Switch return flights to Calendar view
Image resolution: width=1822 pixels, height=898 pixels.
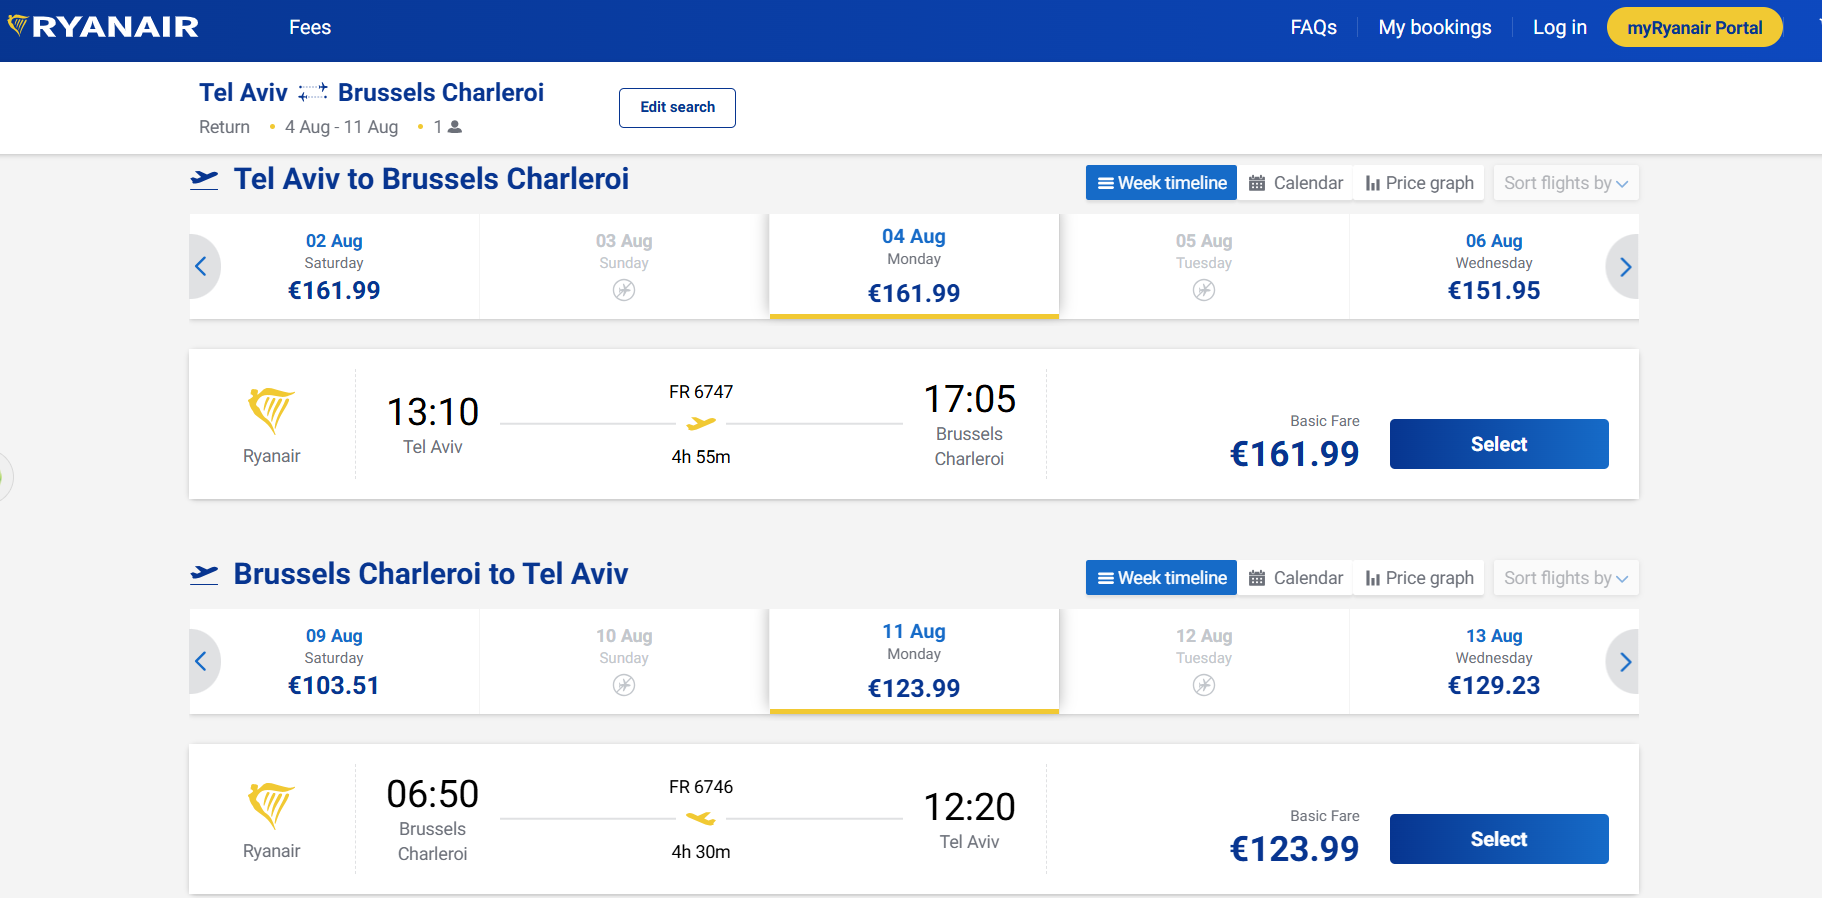point(1295,578)
